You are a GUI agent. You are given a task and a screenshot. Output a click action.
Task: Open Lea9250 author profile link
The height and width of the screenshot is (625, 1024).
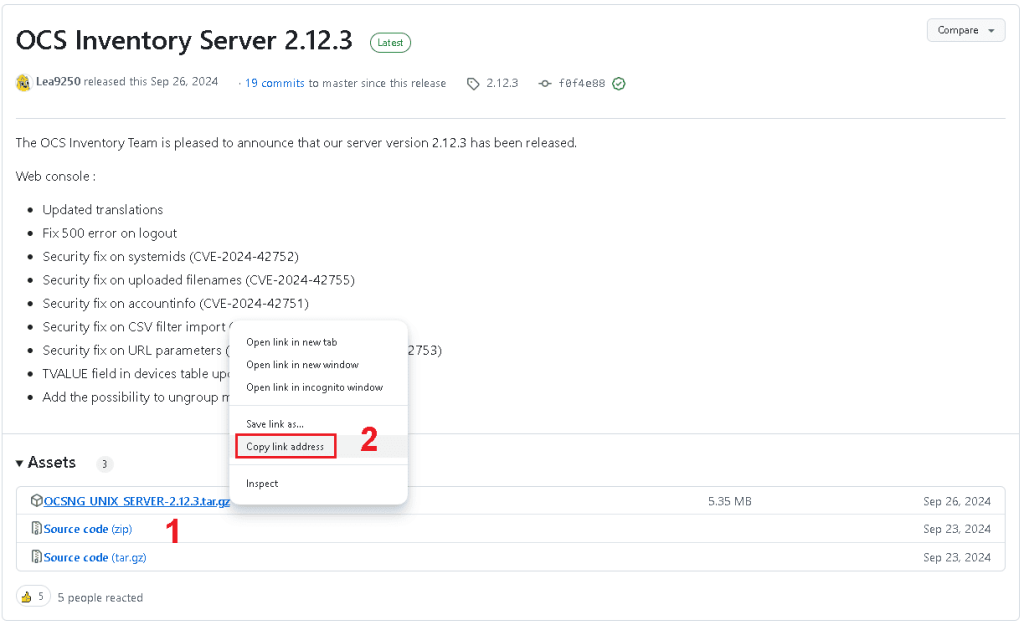pos(58,82)
